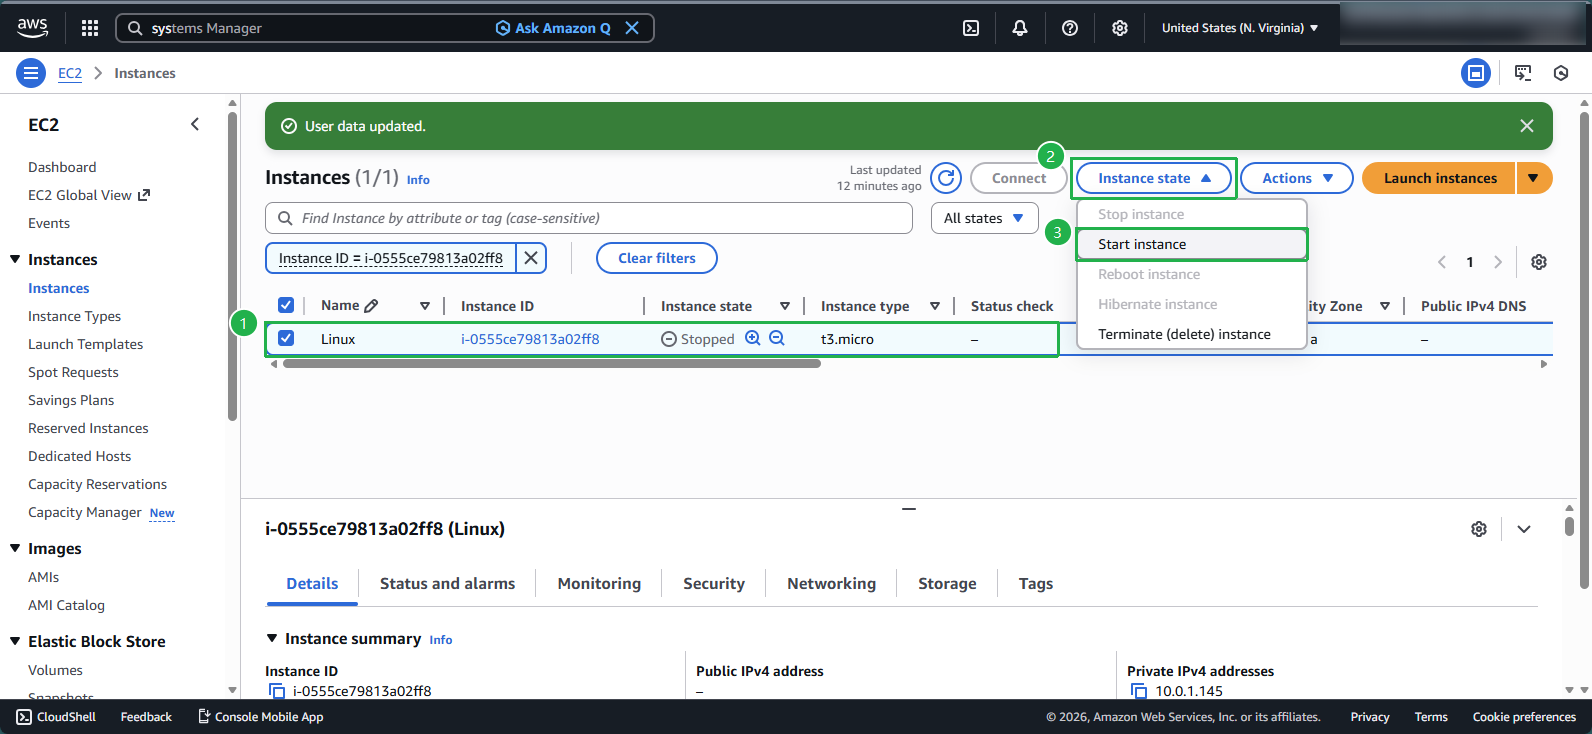Click the Launch instances button
Viewport: 1592px width, 734px height.
(x=1440, y=178)
